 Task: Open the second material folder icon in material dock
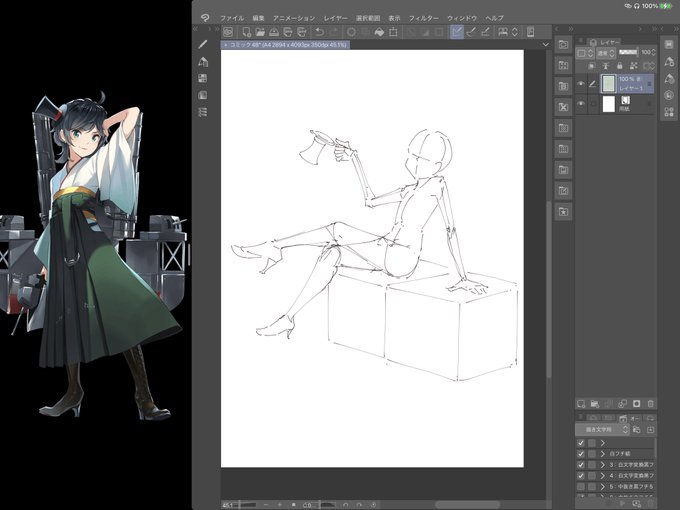point(563,65)
